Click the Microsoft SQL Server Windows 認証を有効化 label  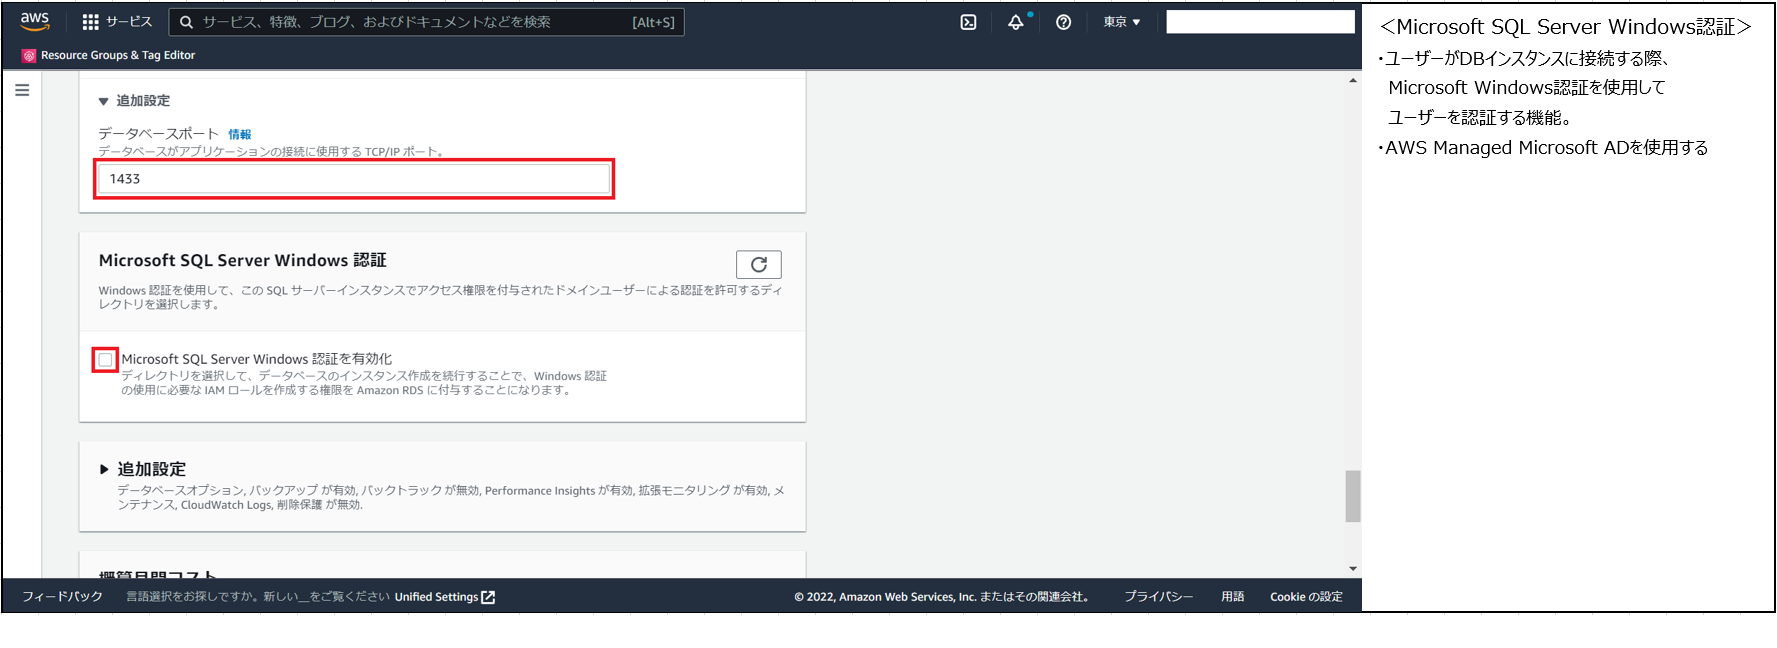coord(257,359)
